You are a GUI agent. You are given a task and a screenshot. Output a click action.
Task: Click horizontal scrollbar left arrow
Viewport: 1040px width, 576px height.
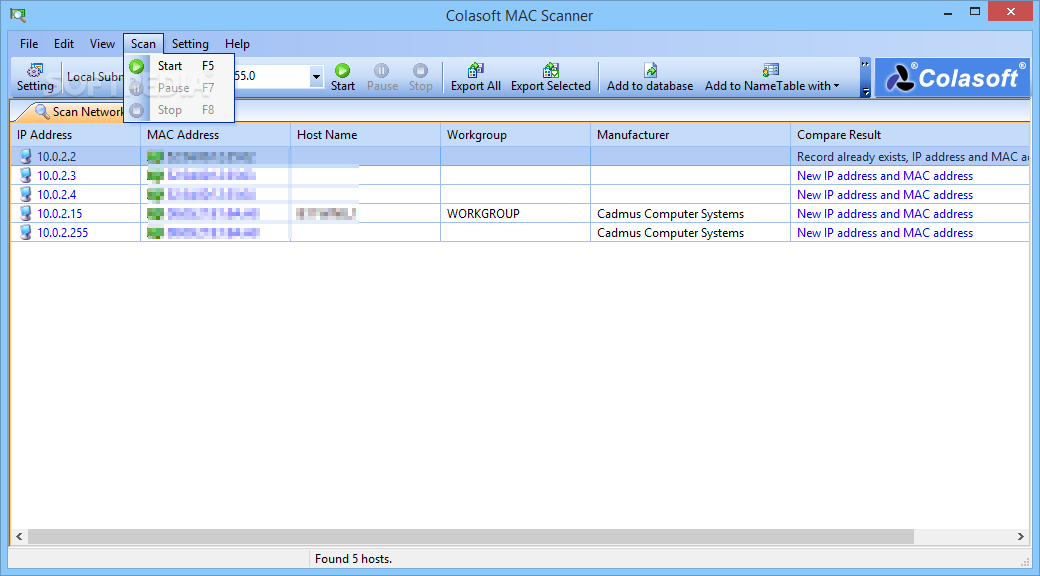click(x=19, y=536)
